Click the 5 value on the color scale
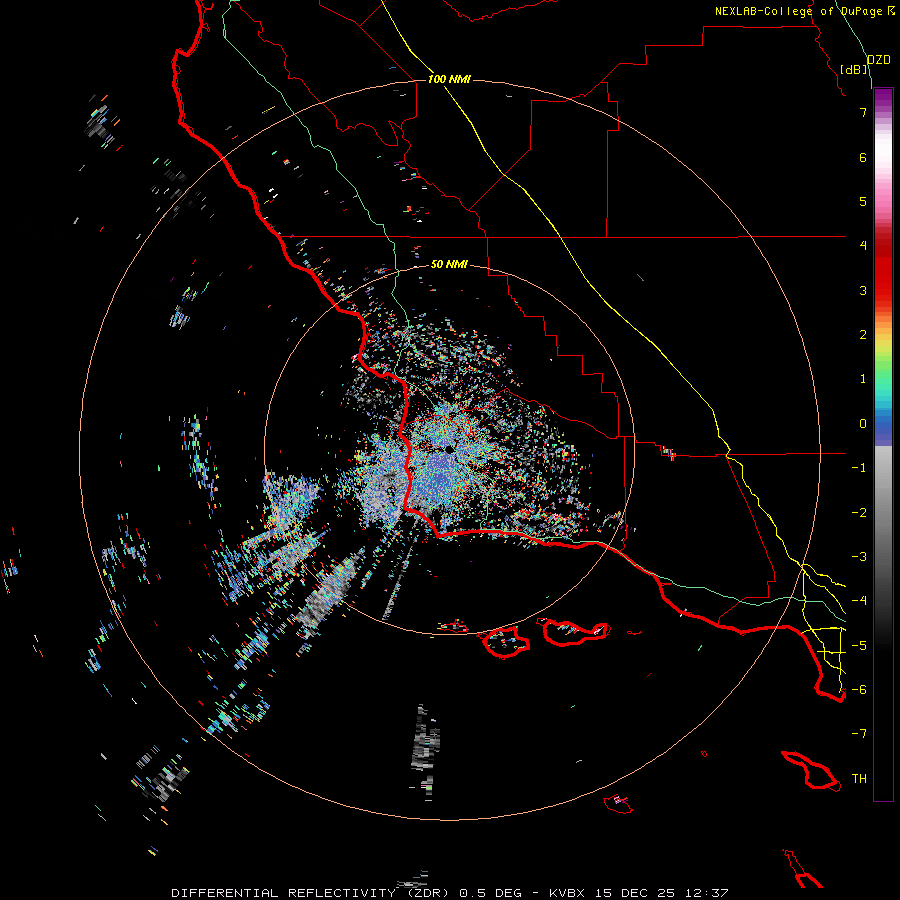Viewport: 900px width, 900px height. (x=863, y=201)
